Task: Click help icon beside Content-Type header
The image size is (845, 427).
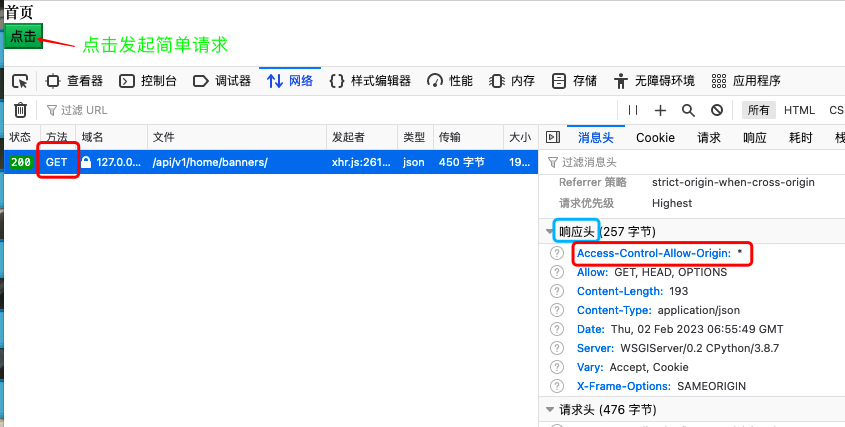Action: [557, 310]
